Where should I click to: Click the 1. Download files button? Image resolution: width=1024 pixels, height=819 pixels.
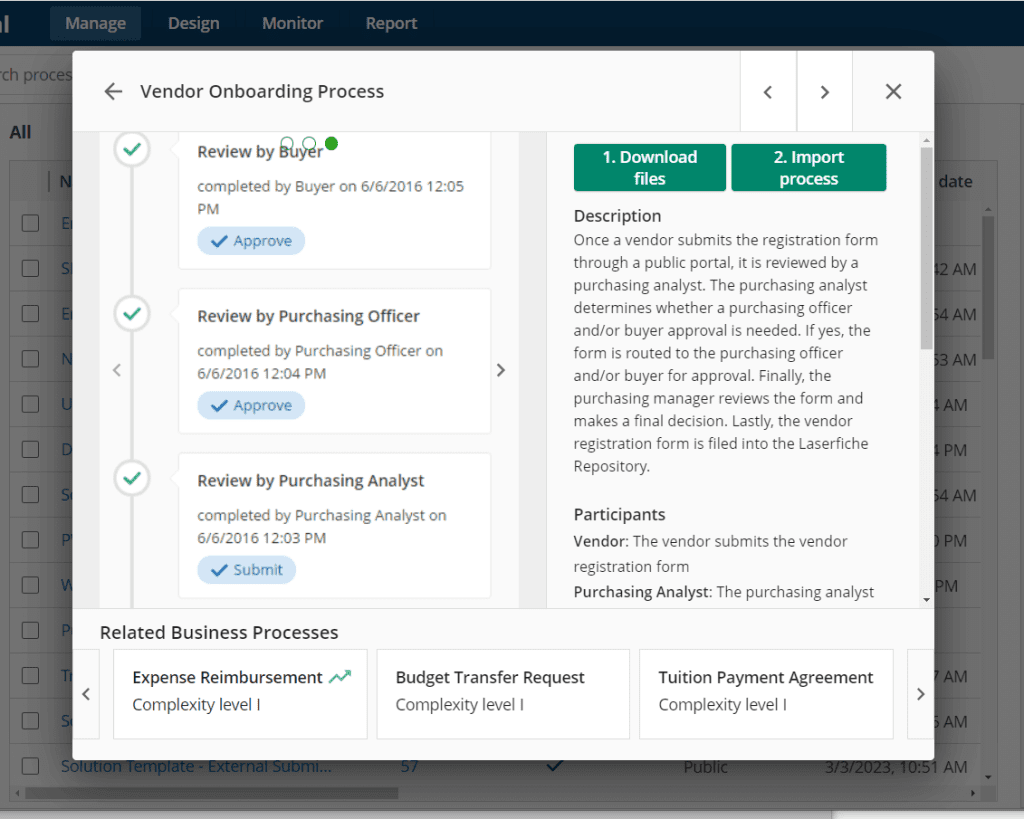pyautogui.click(x=650, y=168)
